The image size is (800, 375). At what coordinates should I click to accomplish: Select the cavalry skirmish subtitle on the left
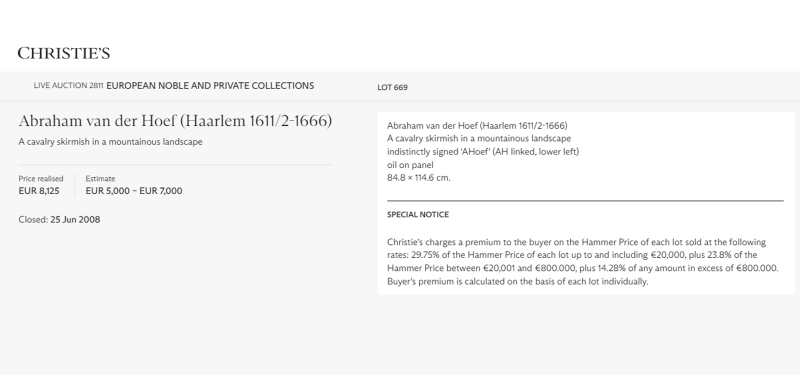pos(110,142)
